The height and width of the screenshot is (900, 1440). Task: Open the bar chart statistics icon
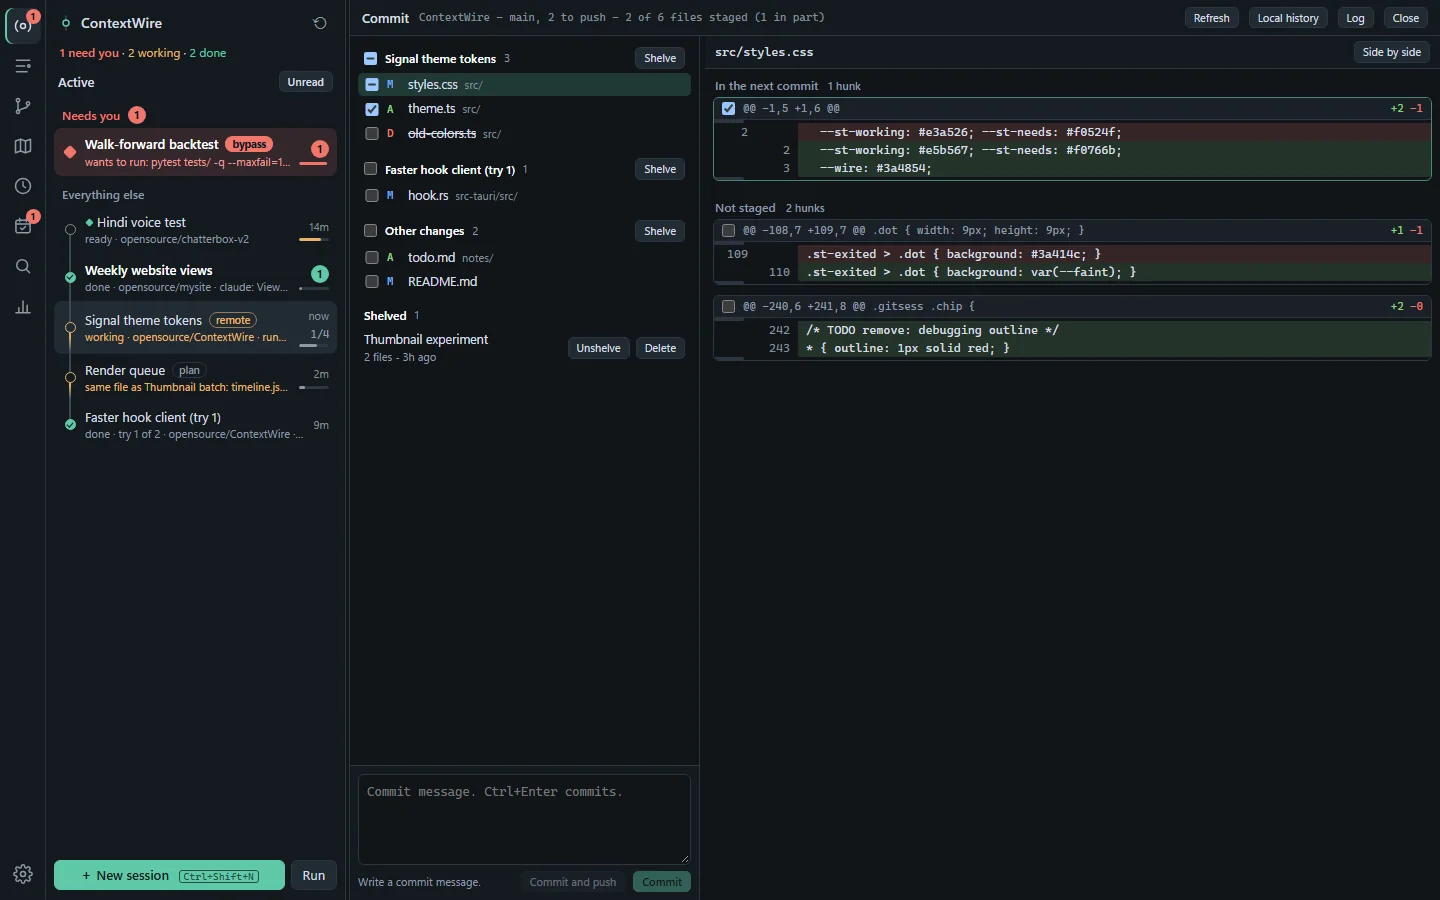pyautogui.click(x=23, y=307)
